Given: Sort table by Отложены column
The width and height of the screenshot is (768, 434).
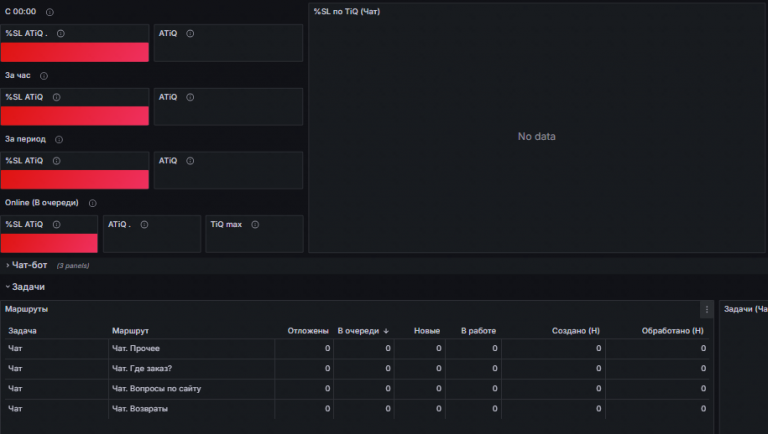Looking at the screenshot, I should click(308, 331).
